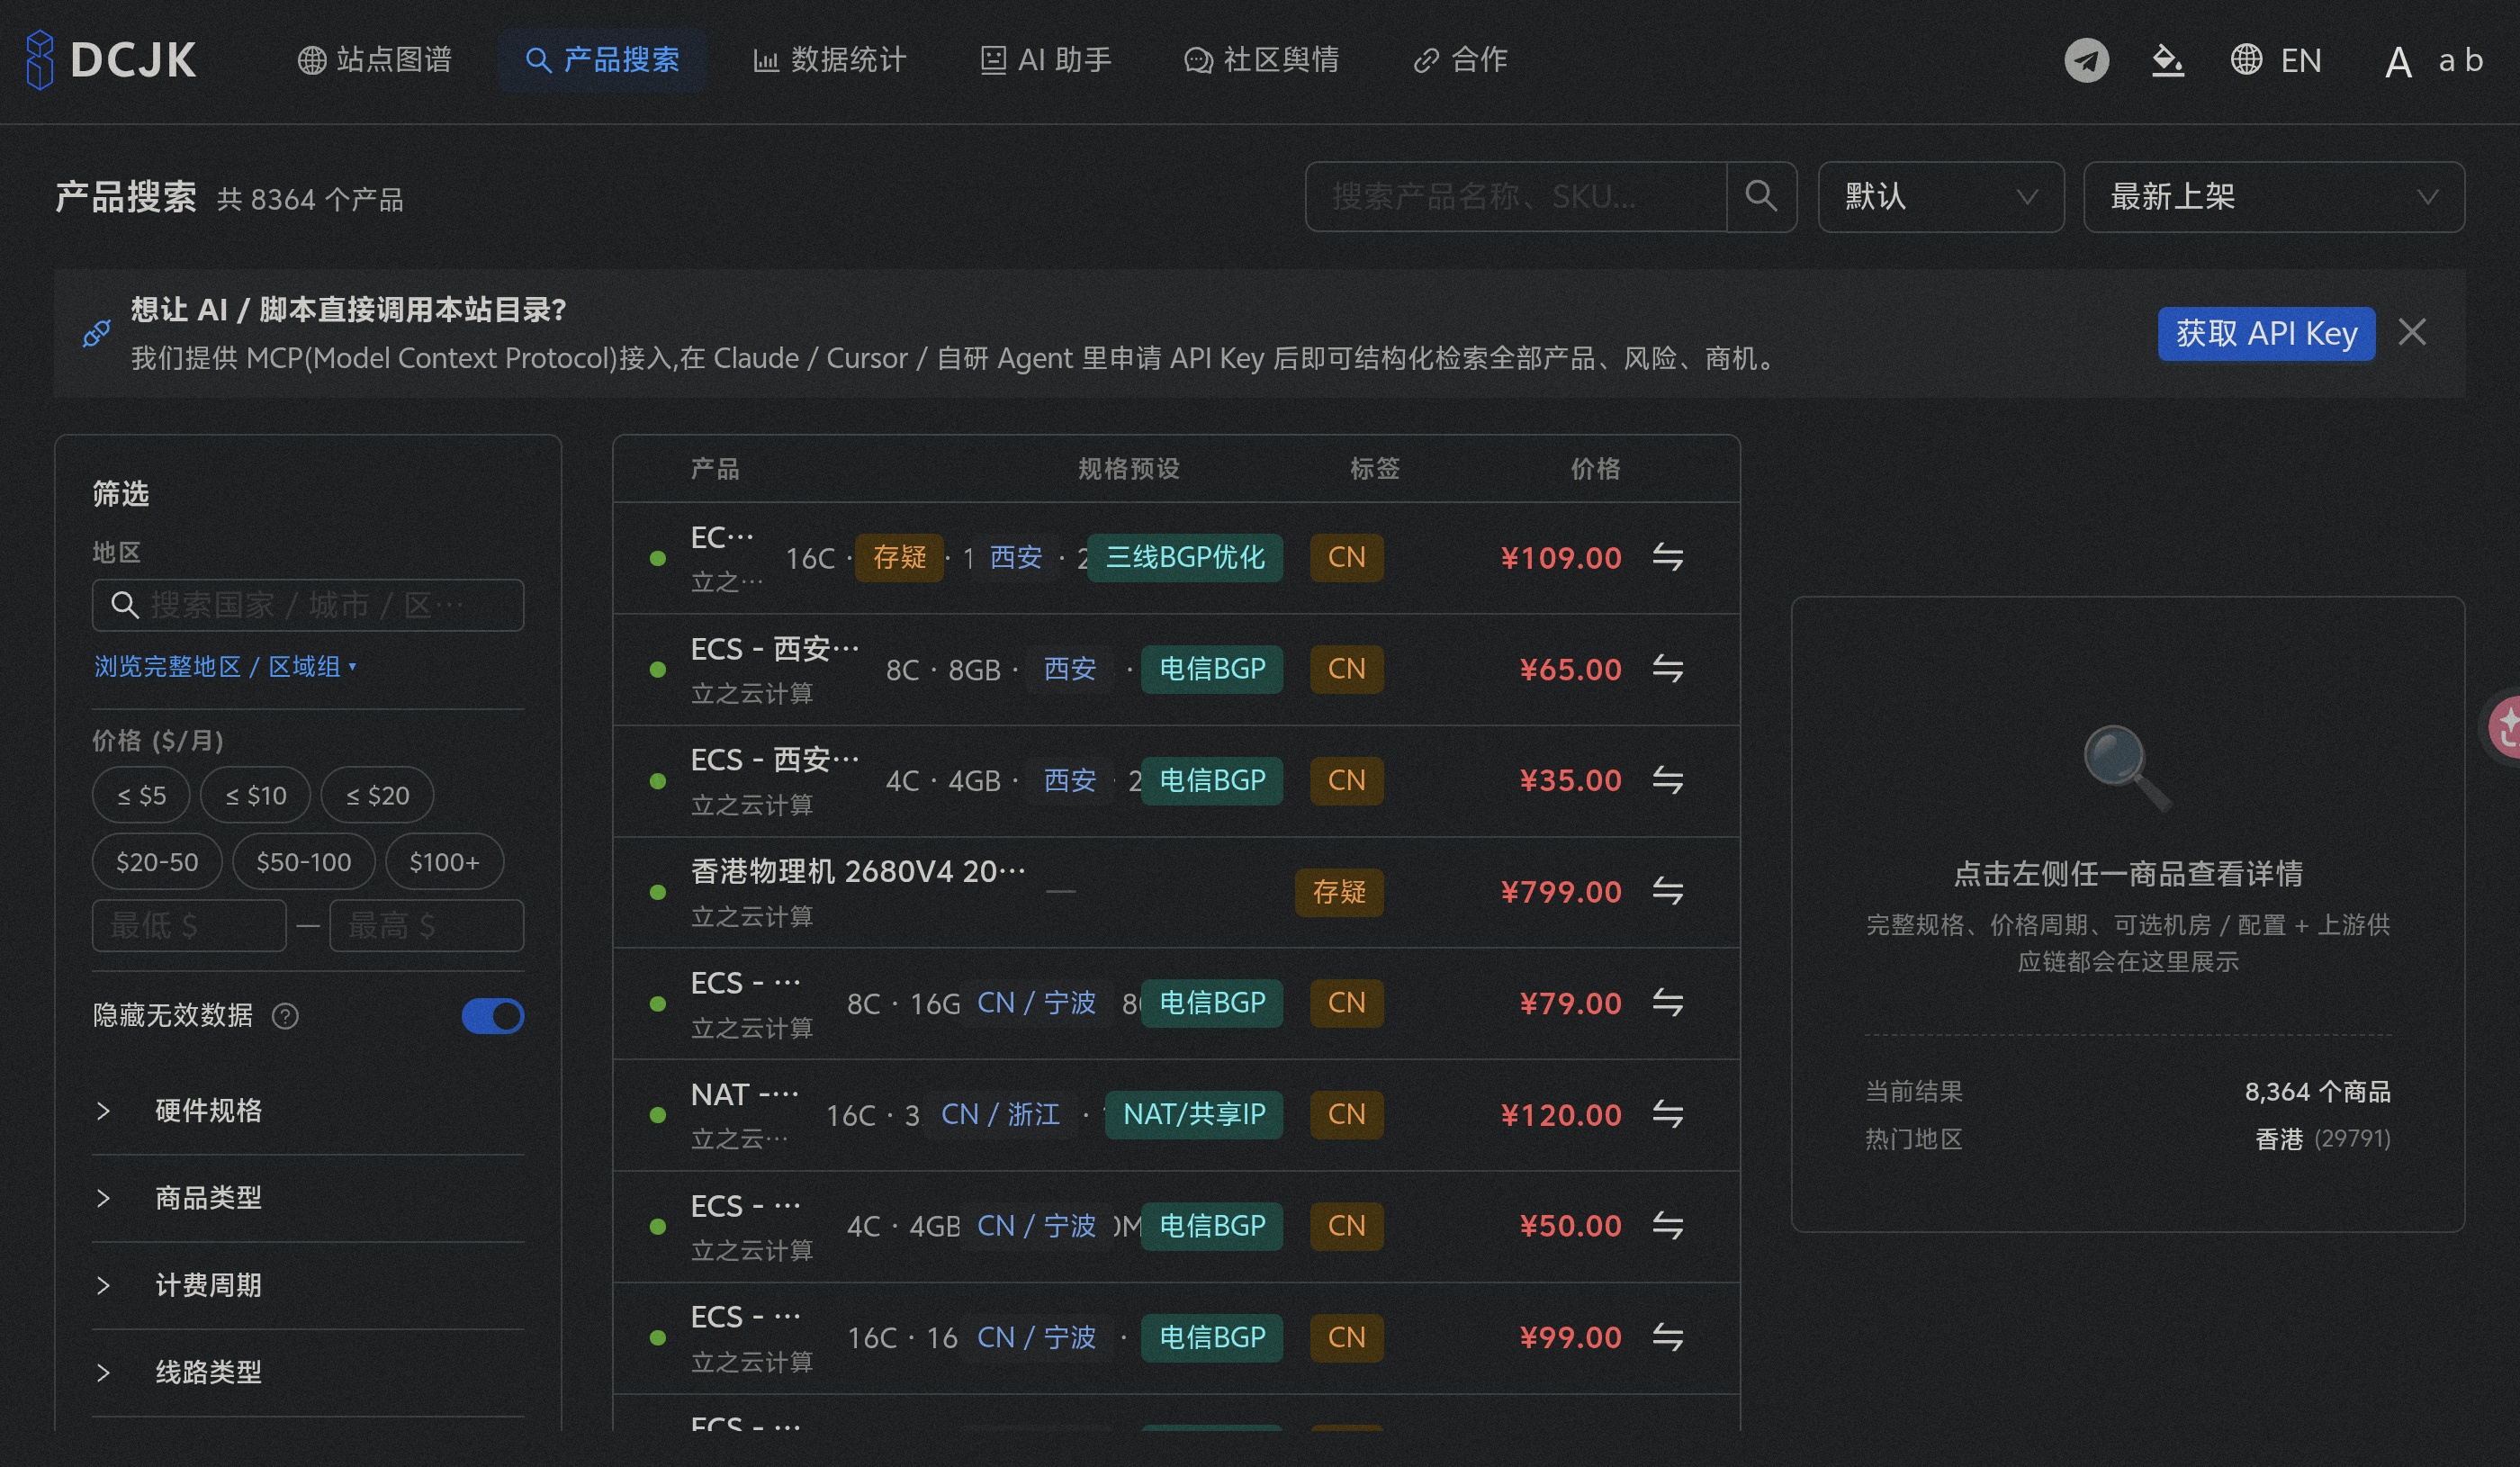Viewport: 2520px width, 1467px height.
Task: Close the API Key banner
Action: (2412, 332)
